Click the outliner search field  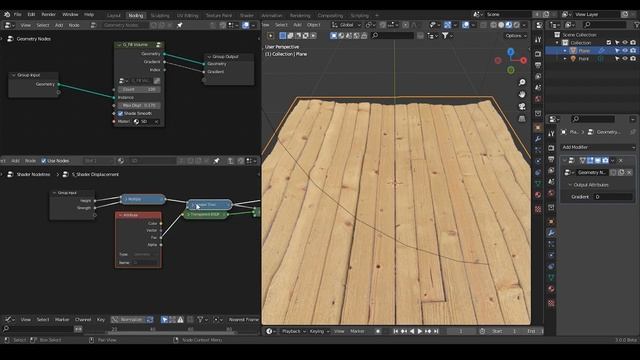click(604, 25)
